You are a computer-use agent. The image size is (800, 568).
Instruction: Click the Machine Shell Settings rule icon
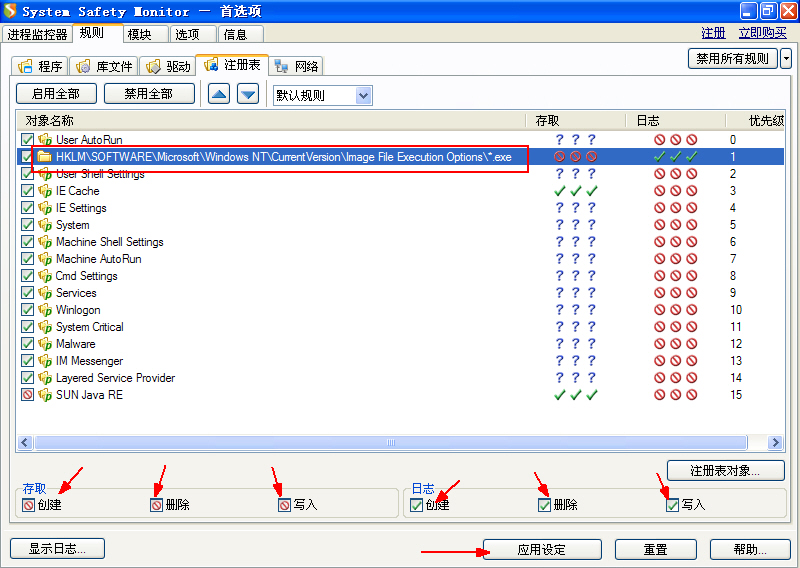(45, 242)
